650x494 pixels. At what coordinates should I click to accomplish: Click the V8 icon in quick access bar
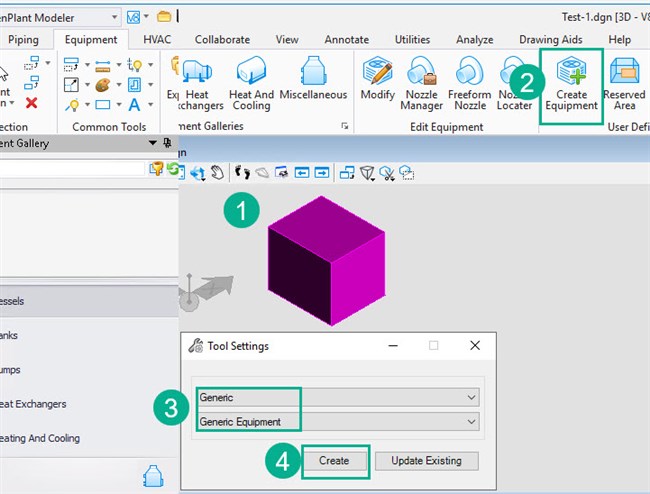(x=133, y=17)
